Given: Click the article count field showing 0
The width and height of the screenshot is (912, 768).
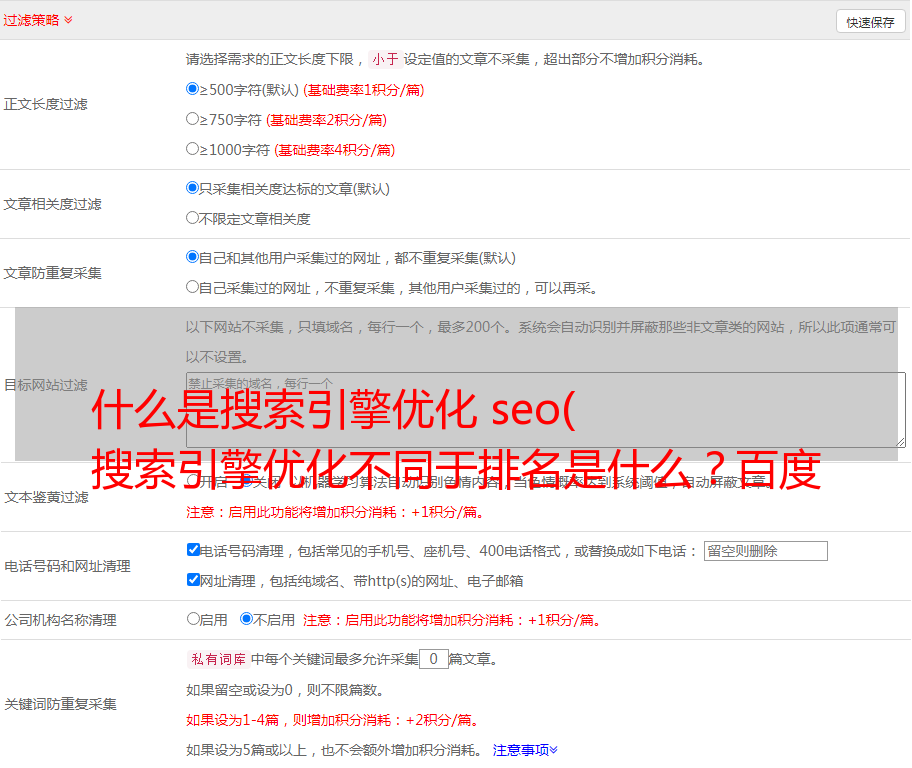Looking at the screenshot, I should click(433, 659).
